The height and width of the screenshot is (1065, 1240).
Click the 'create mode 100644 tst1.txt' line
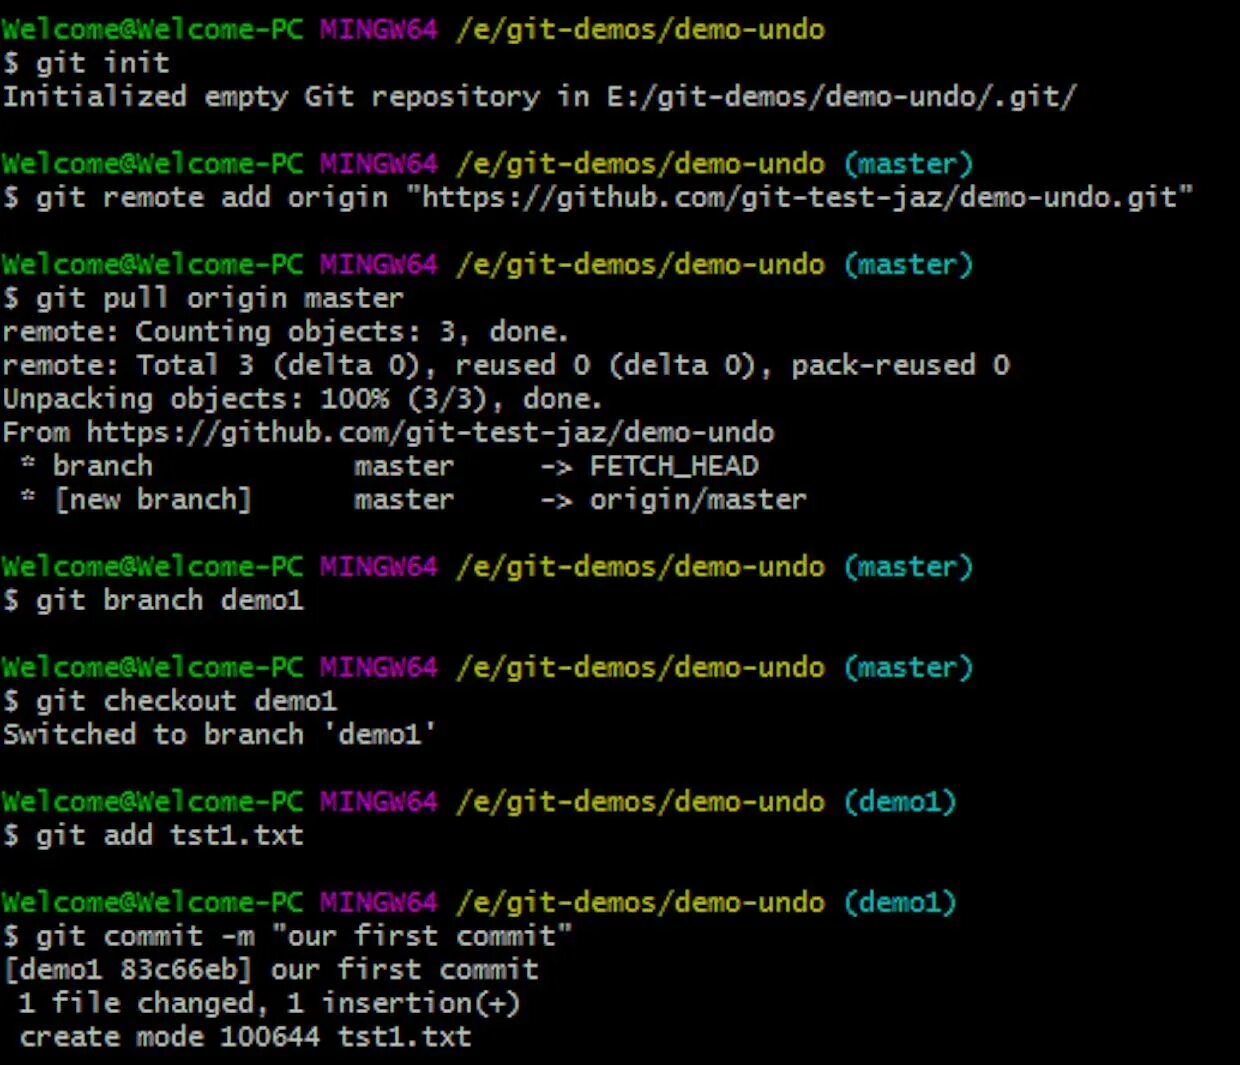245,1037
